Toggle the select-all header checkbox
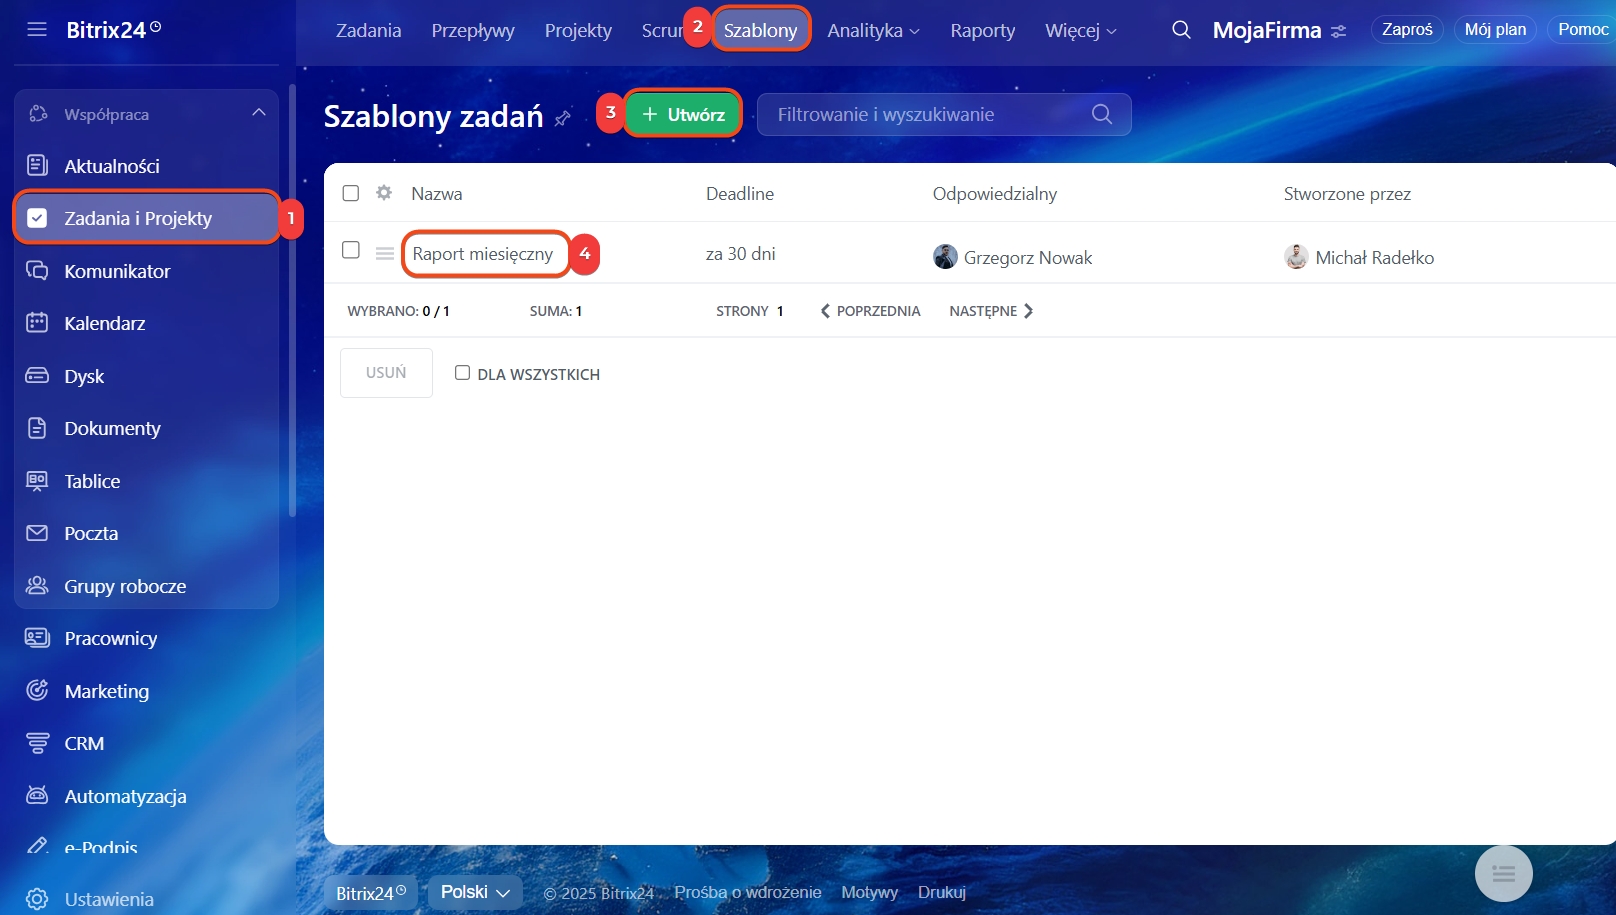This screenshot has height=915, width=1616. click(x=351, y=193)
